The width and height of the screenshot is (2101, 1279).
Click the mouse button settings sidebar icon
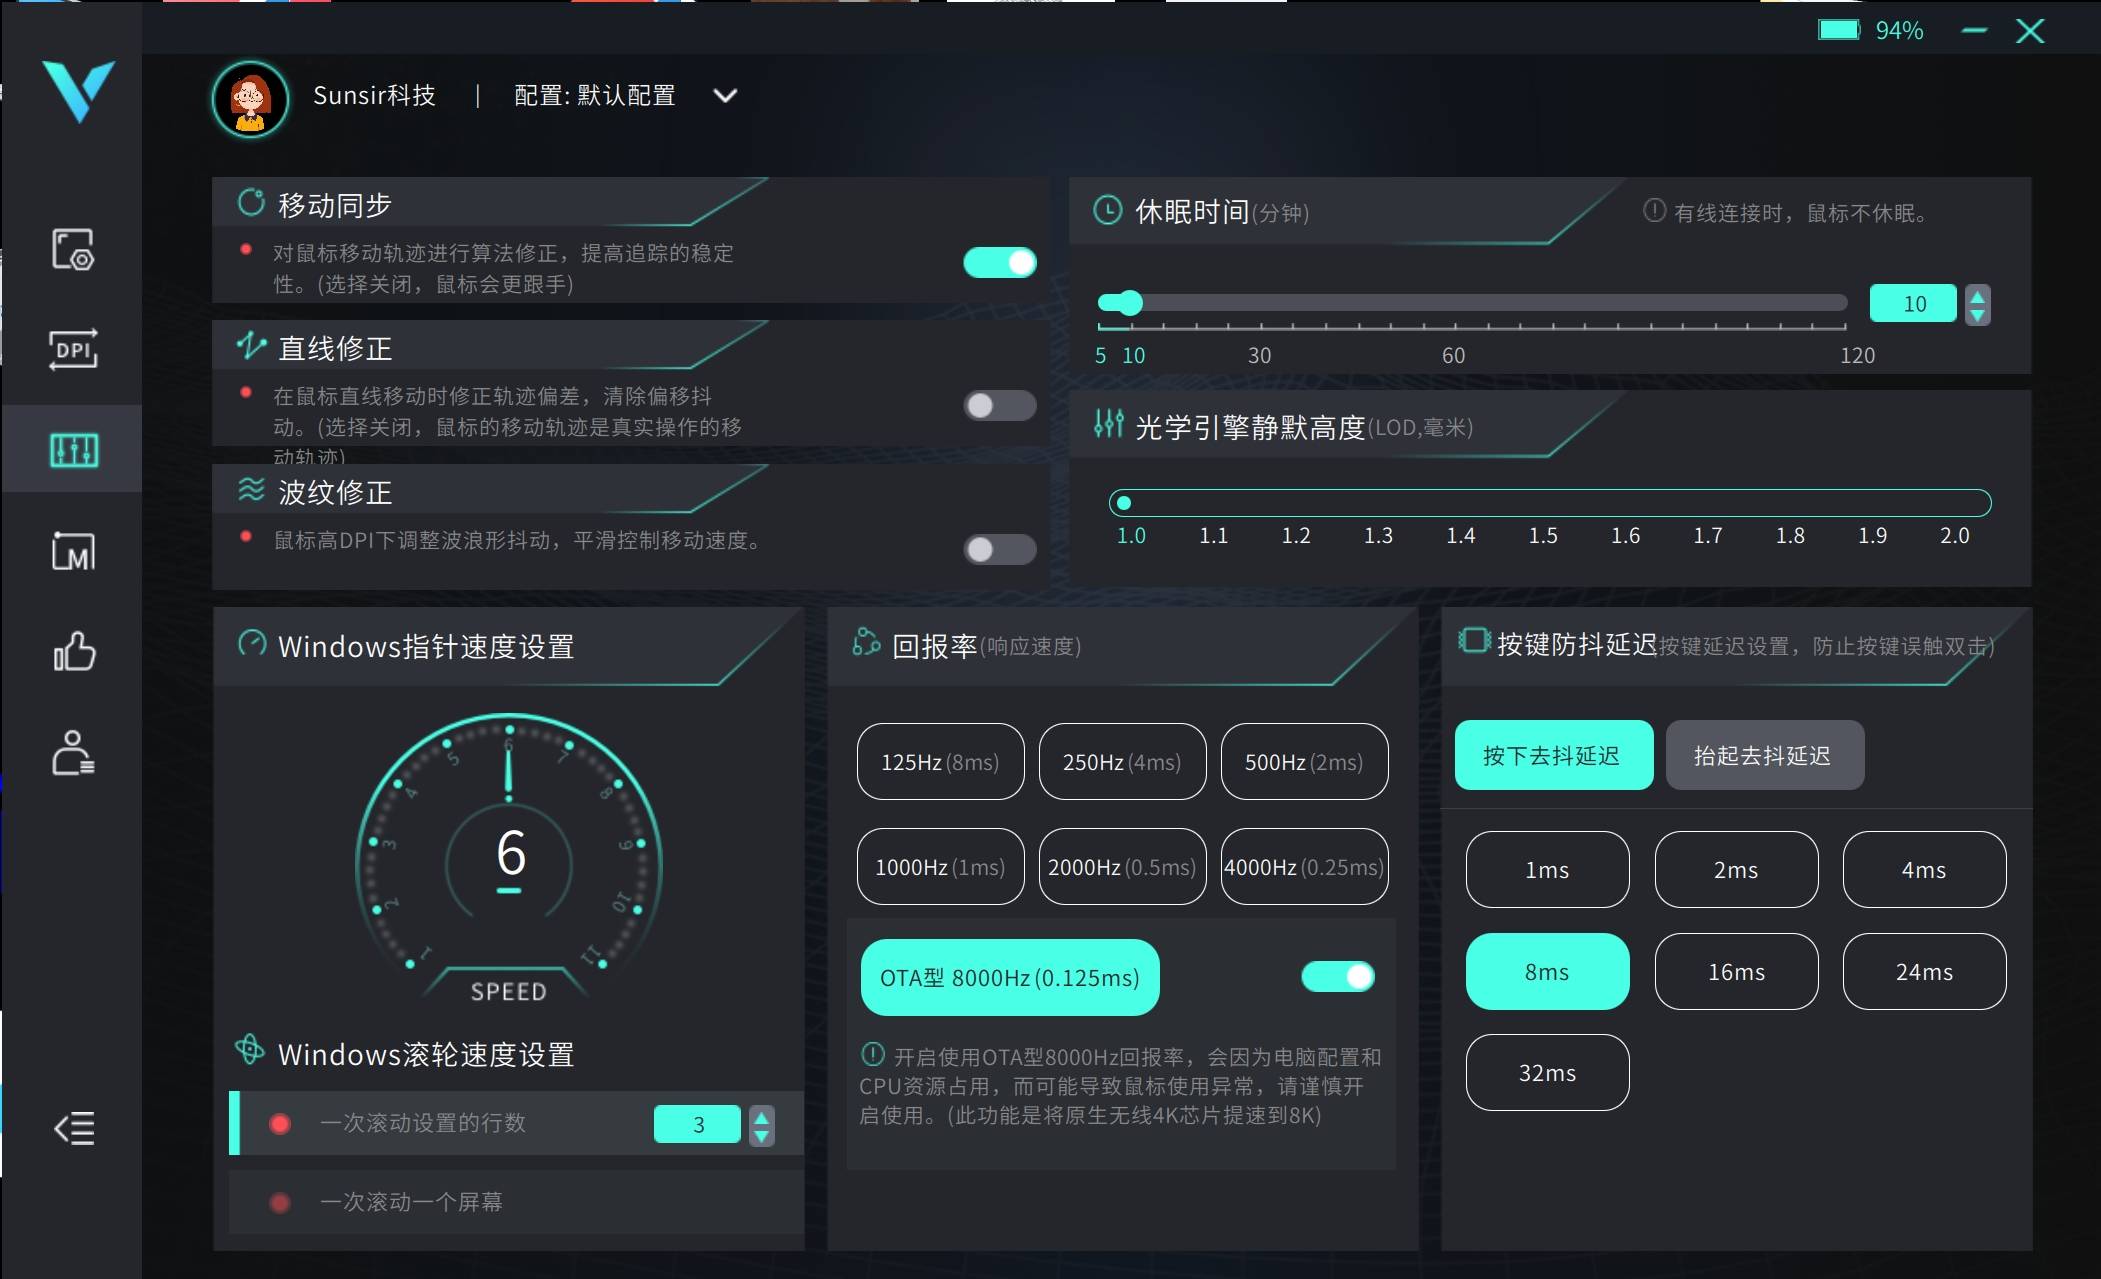(x=73, y=249)
